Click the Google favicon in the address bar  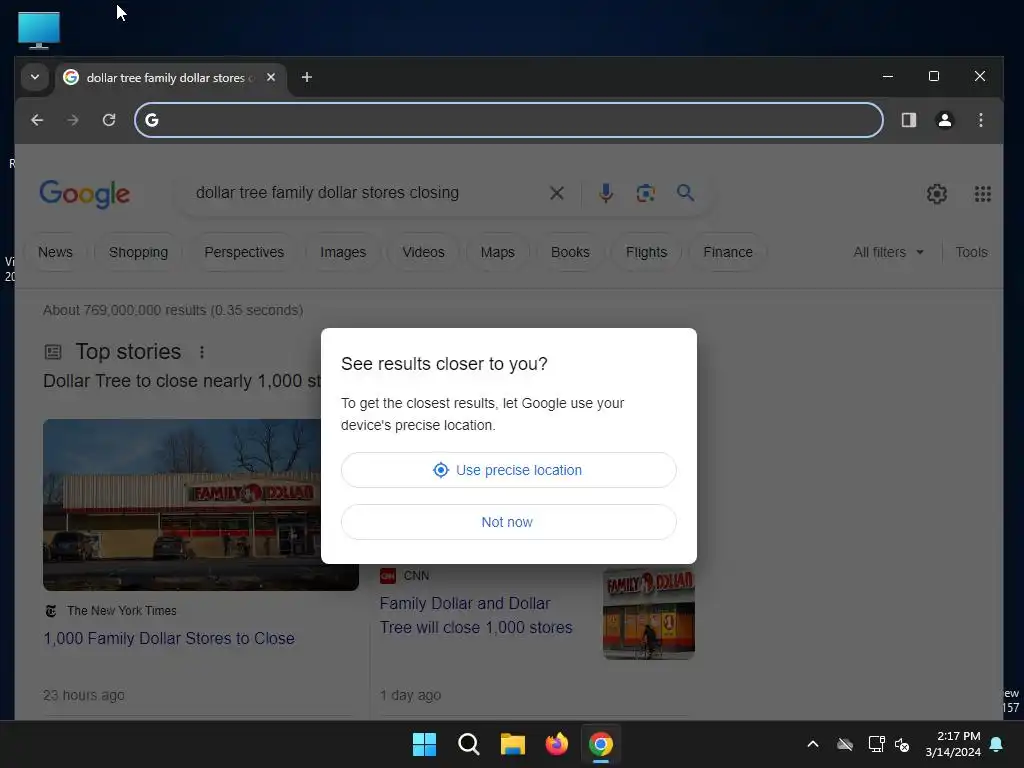point(152,120)
